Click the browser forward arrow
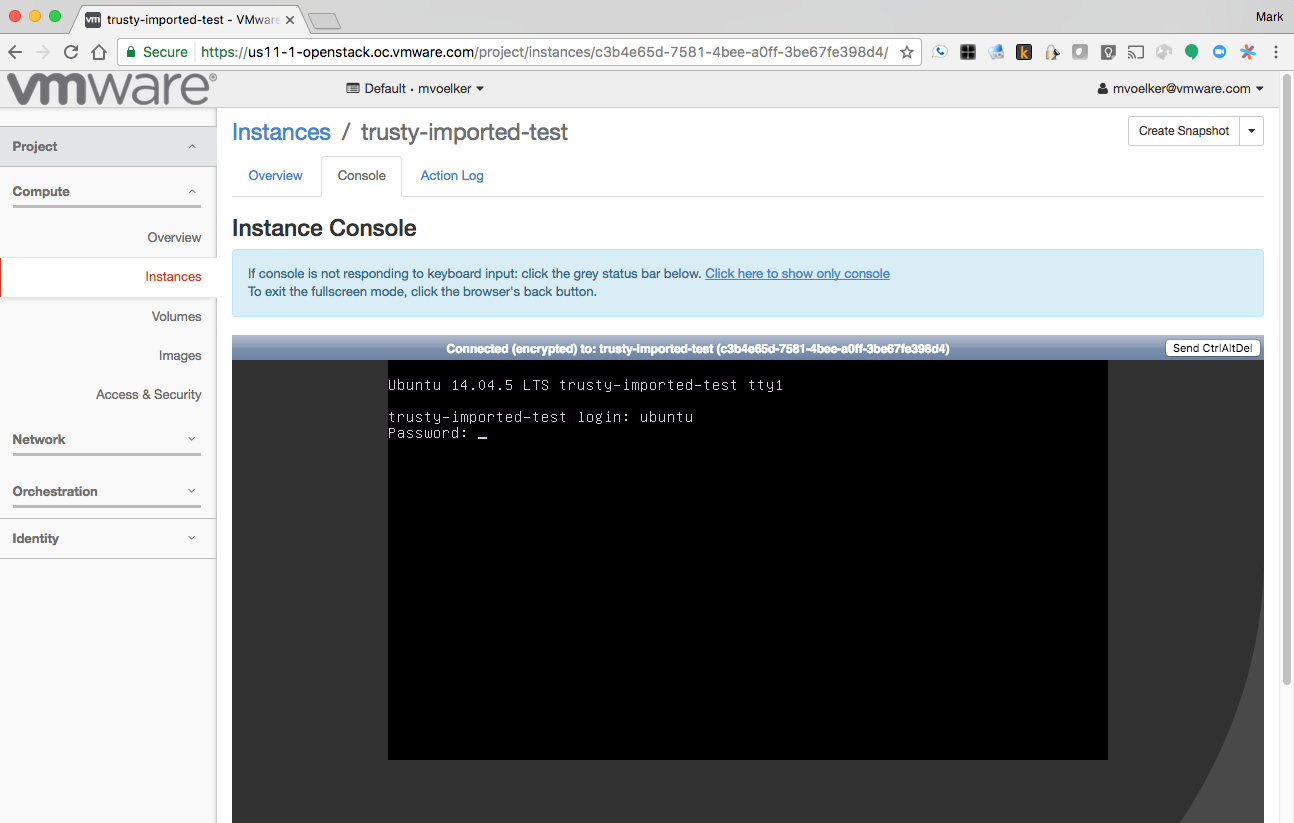1294x823 pixels. [x=43, y=52]
